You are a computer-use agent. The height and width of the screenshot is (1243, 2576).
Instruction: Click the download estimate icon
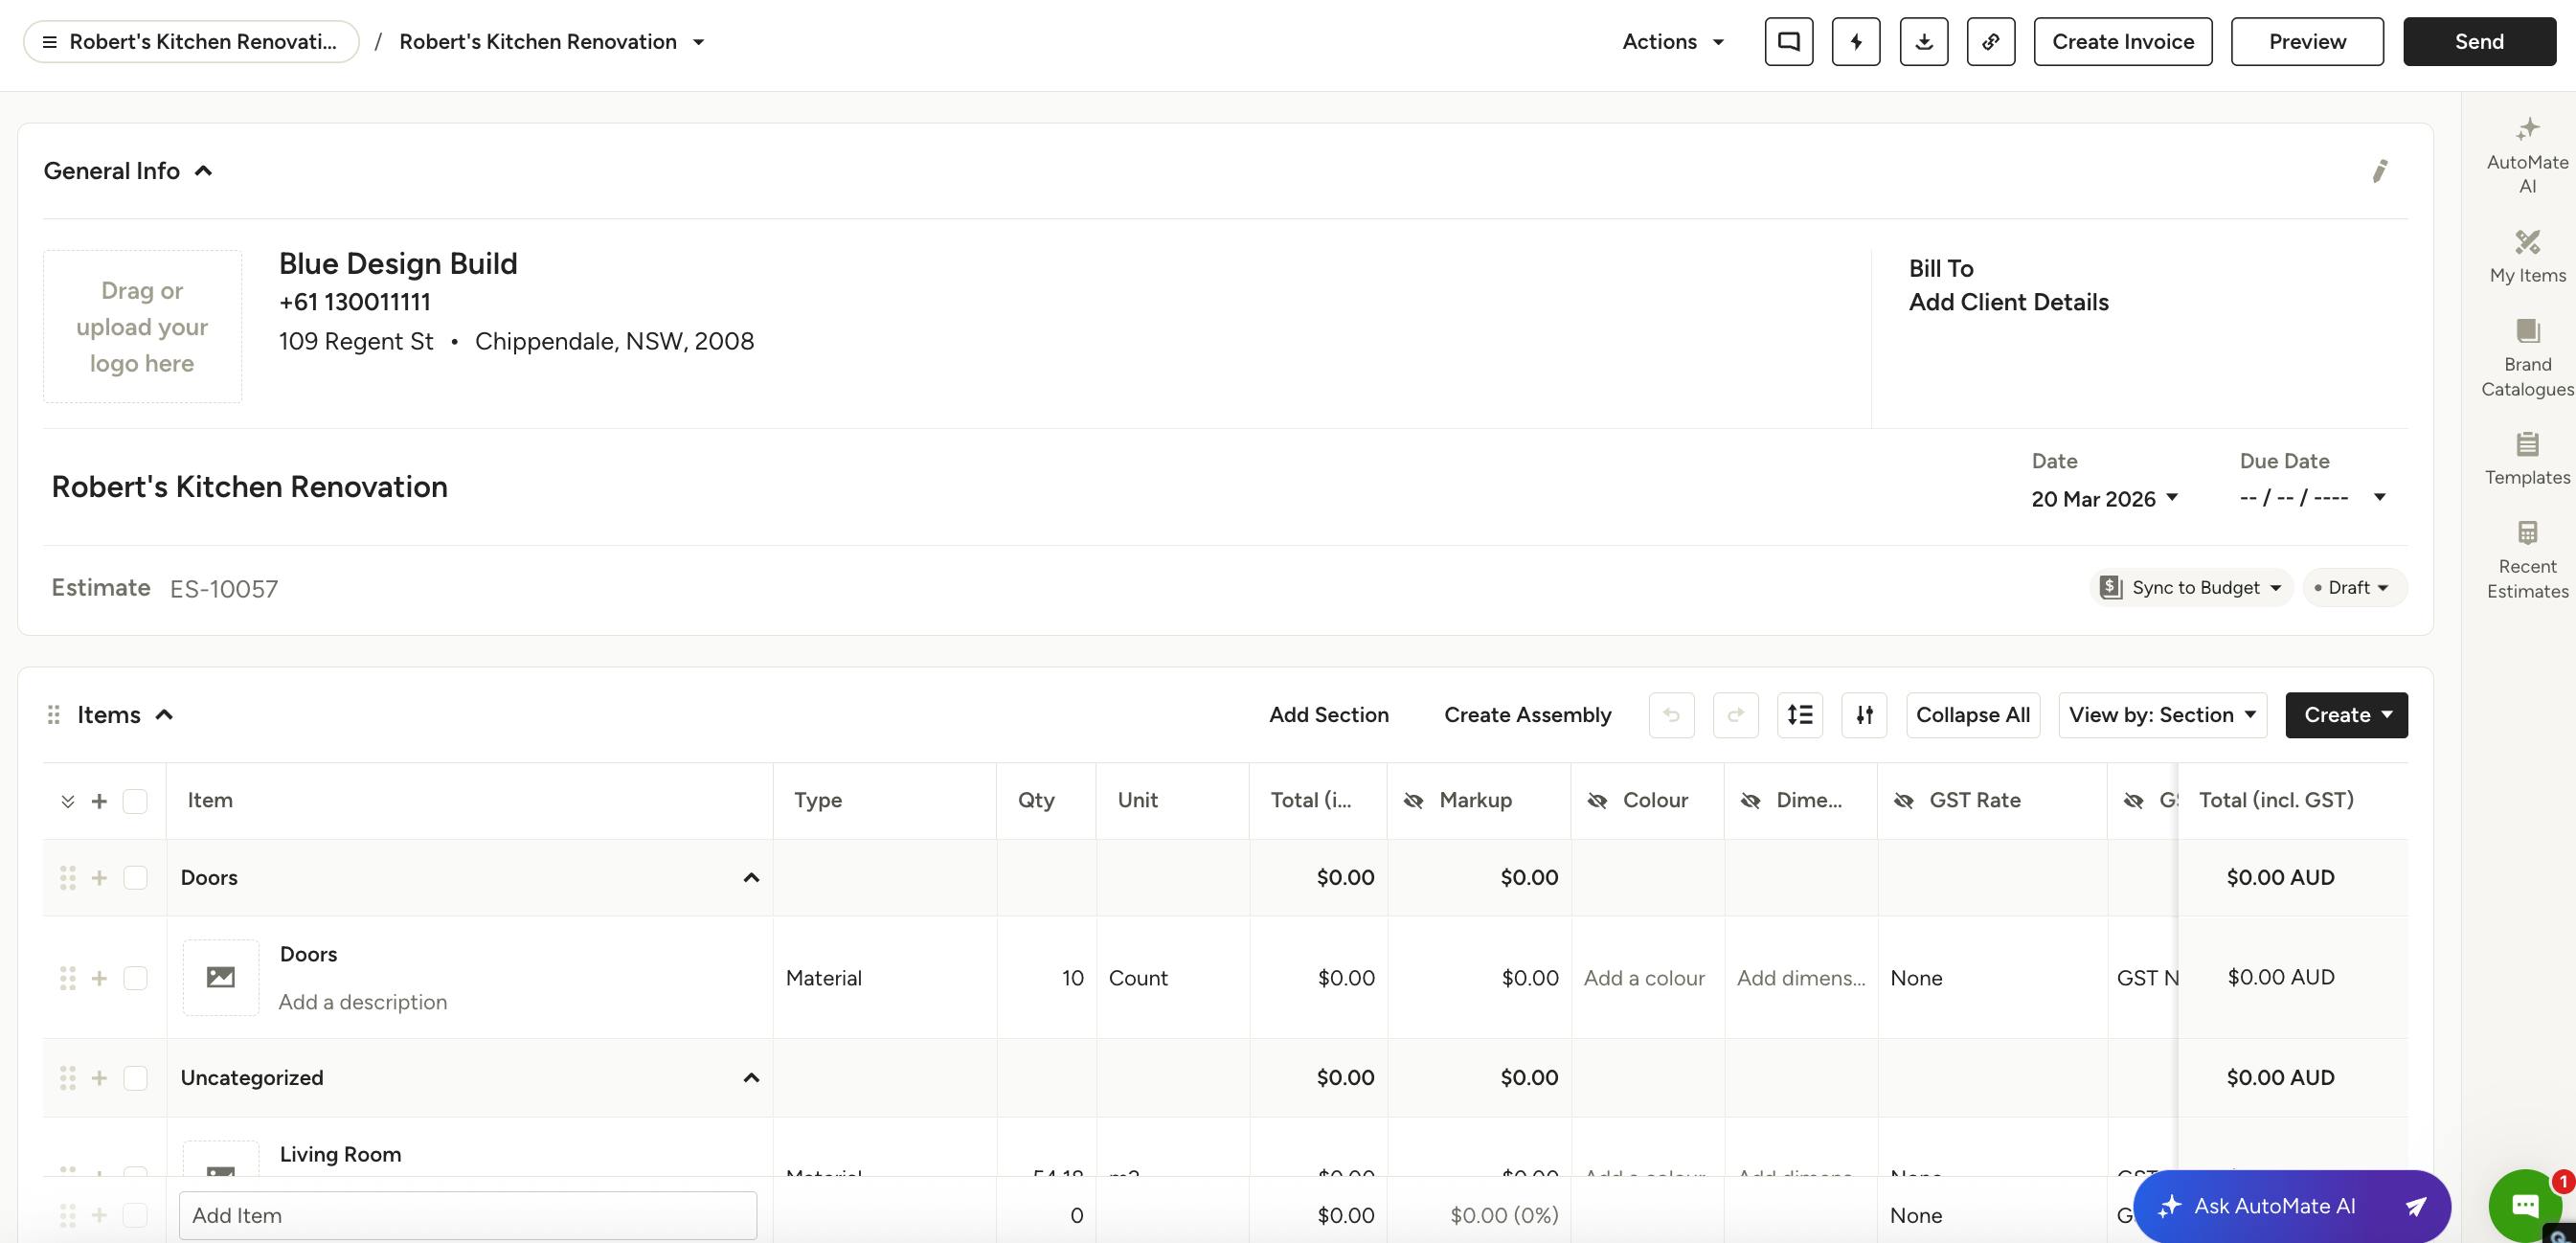click(1923, 42)
